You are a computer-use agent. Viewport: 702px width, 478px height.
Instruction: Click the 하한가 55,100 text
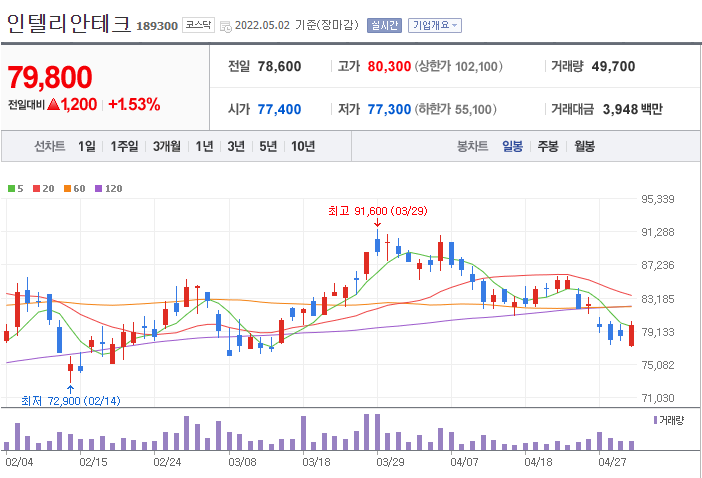455,109
